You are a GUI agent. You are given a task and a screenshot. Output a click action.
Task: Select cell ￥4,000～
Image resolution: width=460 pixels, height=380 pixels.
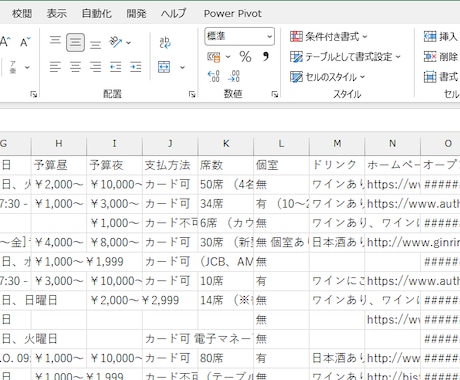pyautogui.click(x=59, y=242)
